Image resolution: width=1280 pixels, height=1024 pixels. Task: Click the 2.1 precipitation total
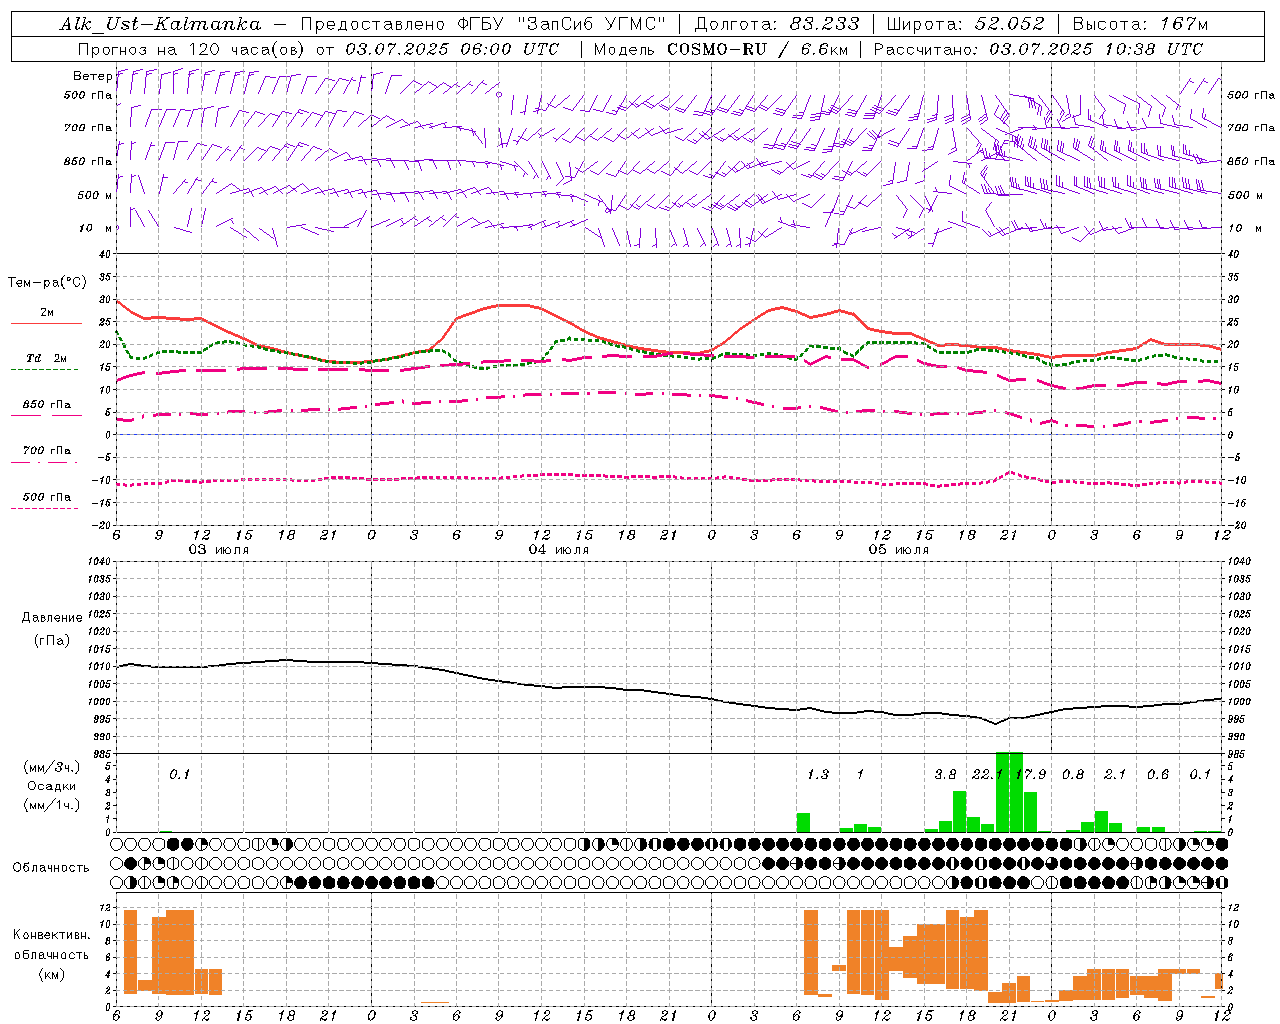coord(1115,775)
